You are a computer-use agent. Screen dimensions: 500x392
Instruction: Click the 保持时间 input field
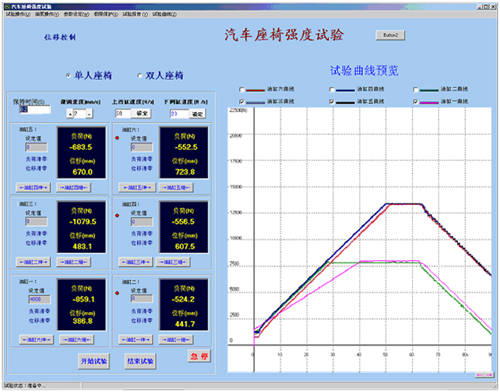[x=35, y=109]
